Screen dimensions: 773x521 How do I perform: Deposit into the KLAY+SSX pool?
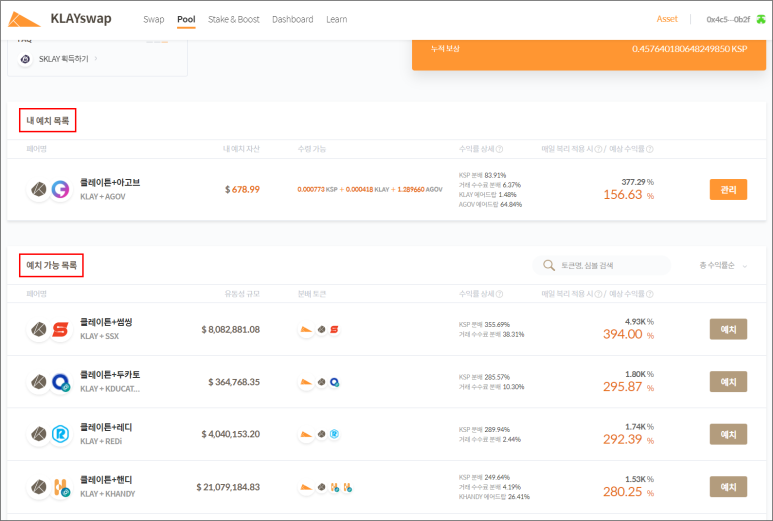point(728,329)
